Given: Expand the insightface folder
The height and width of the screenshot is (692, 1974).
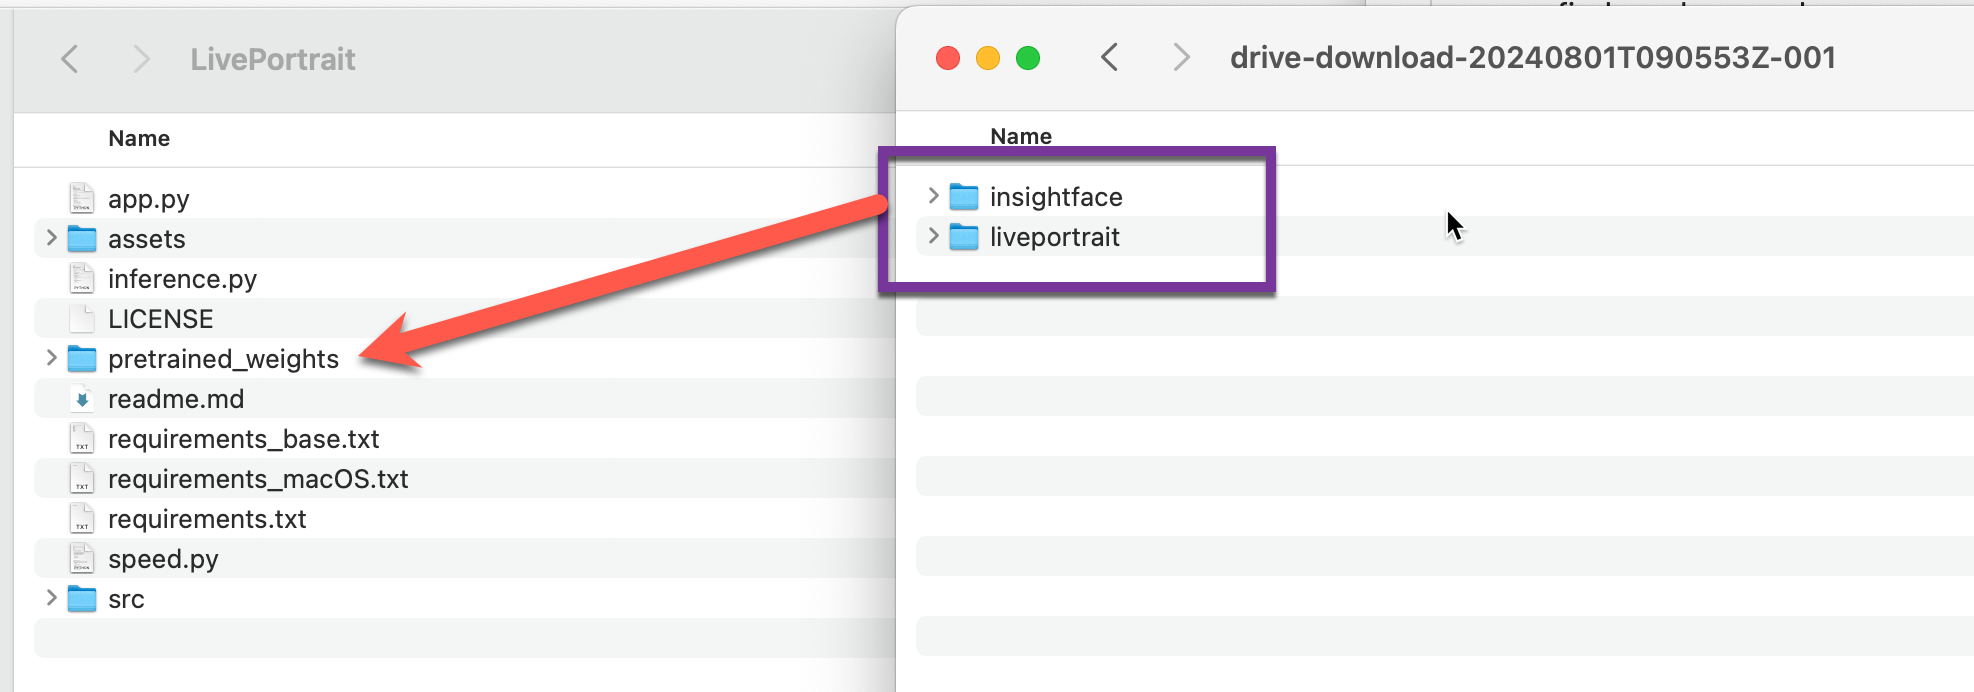Looking at the screenshot, I should pyautogui.click(x=933, y=195).
